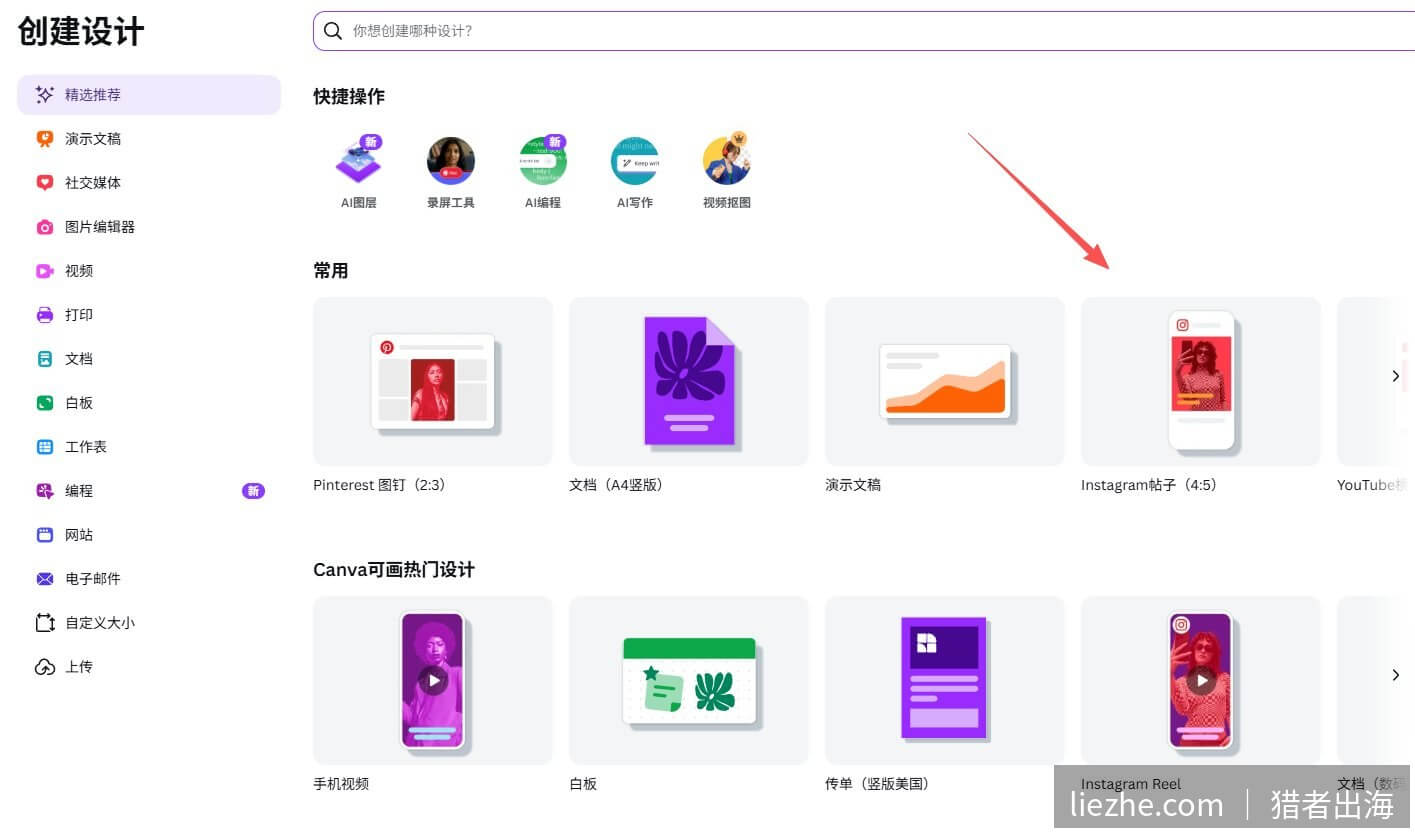This screenshot has height=835, width=1415.
Task: Click the 工作表 label in the sidebar
Action: click(86, 447)
